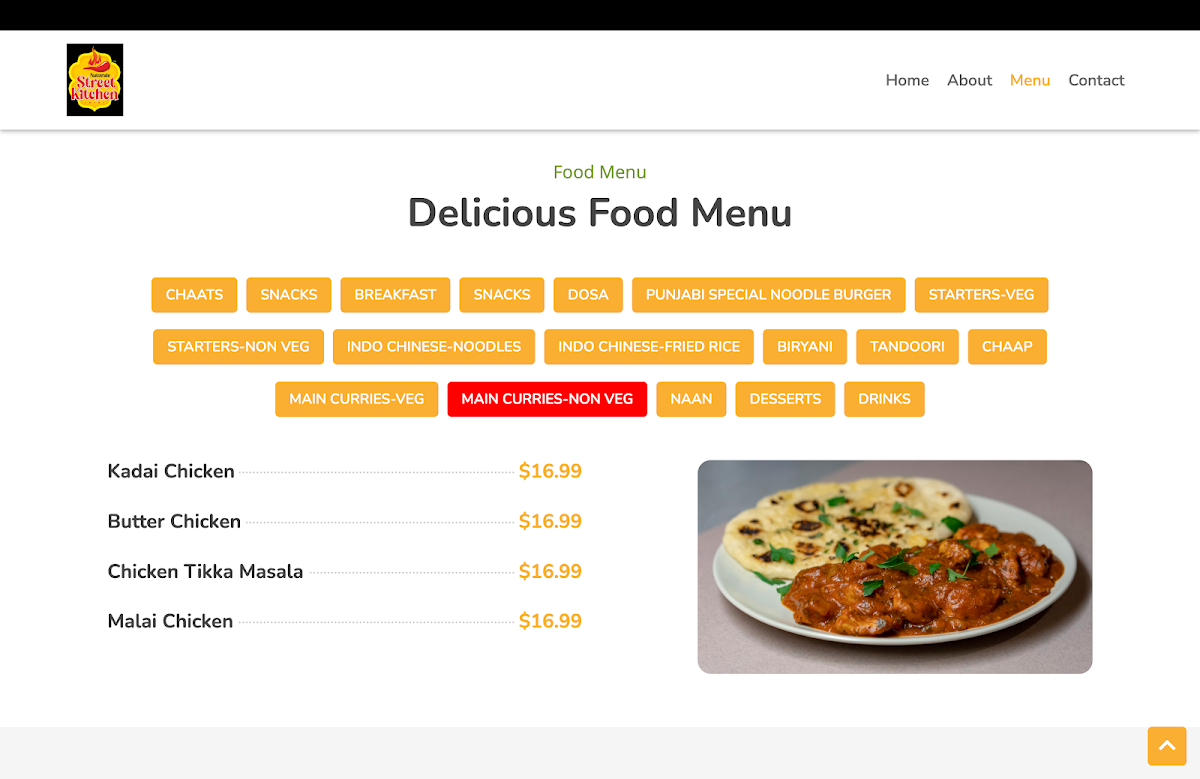
Task: Select the Starters-Veg tab
Action: pyautogui.click(x=981, y=295)
